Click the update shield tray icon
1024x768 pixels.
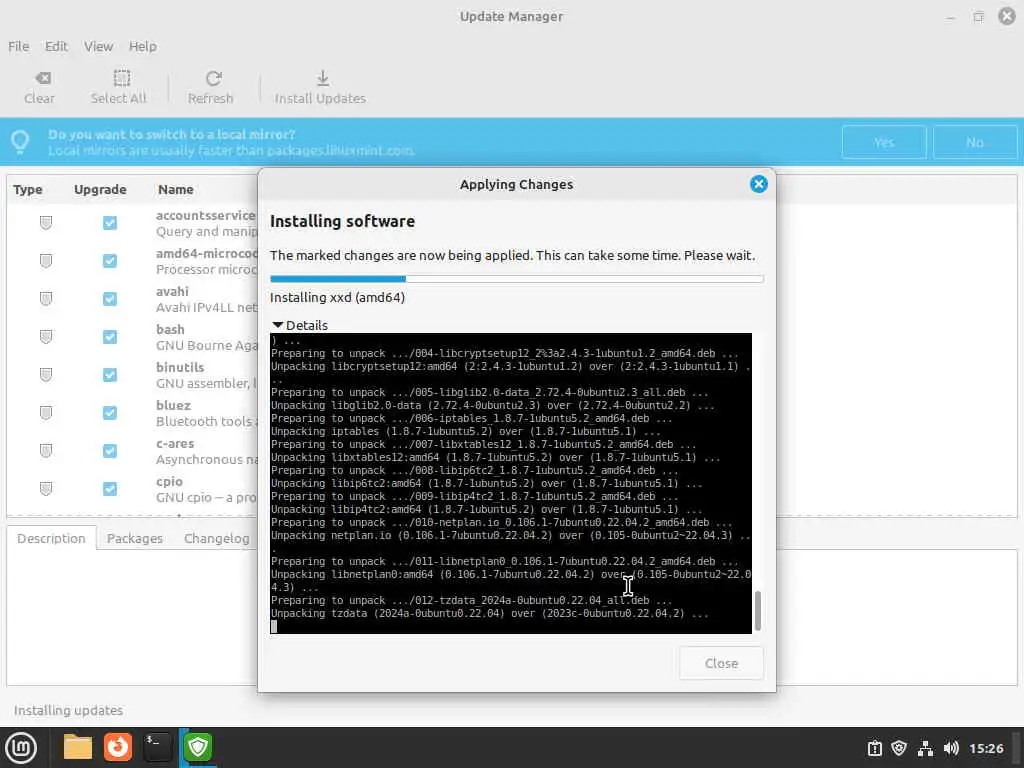899,748
